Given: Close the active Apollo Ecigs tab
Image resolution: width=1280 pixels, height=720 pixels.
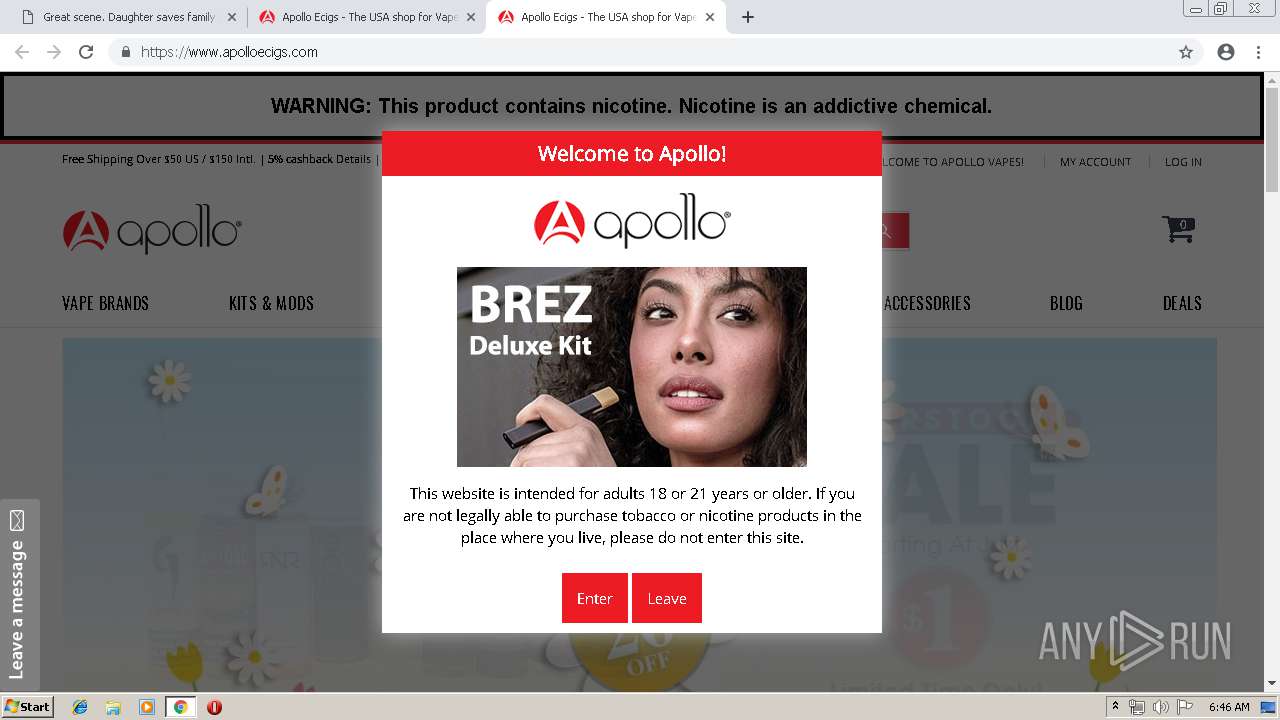Looking at the screenshot, I should (x=710, y=17).
